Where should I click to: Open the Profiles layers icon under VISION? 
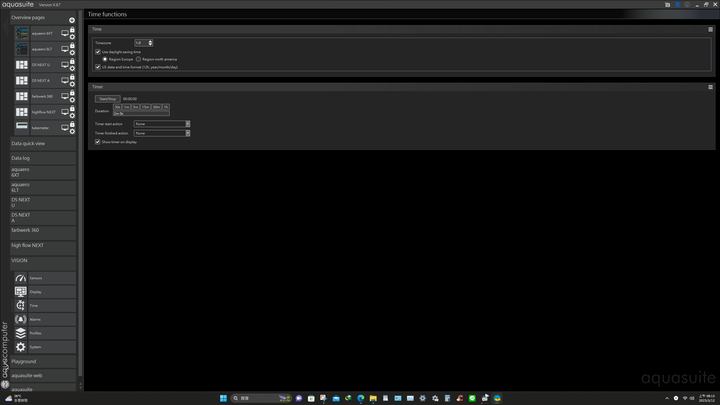pyautogui.click(x=21, y=333)
